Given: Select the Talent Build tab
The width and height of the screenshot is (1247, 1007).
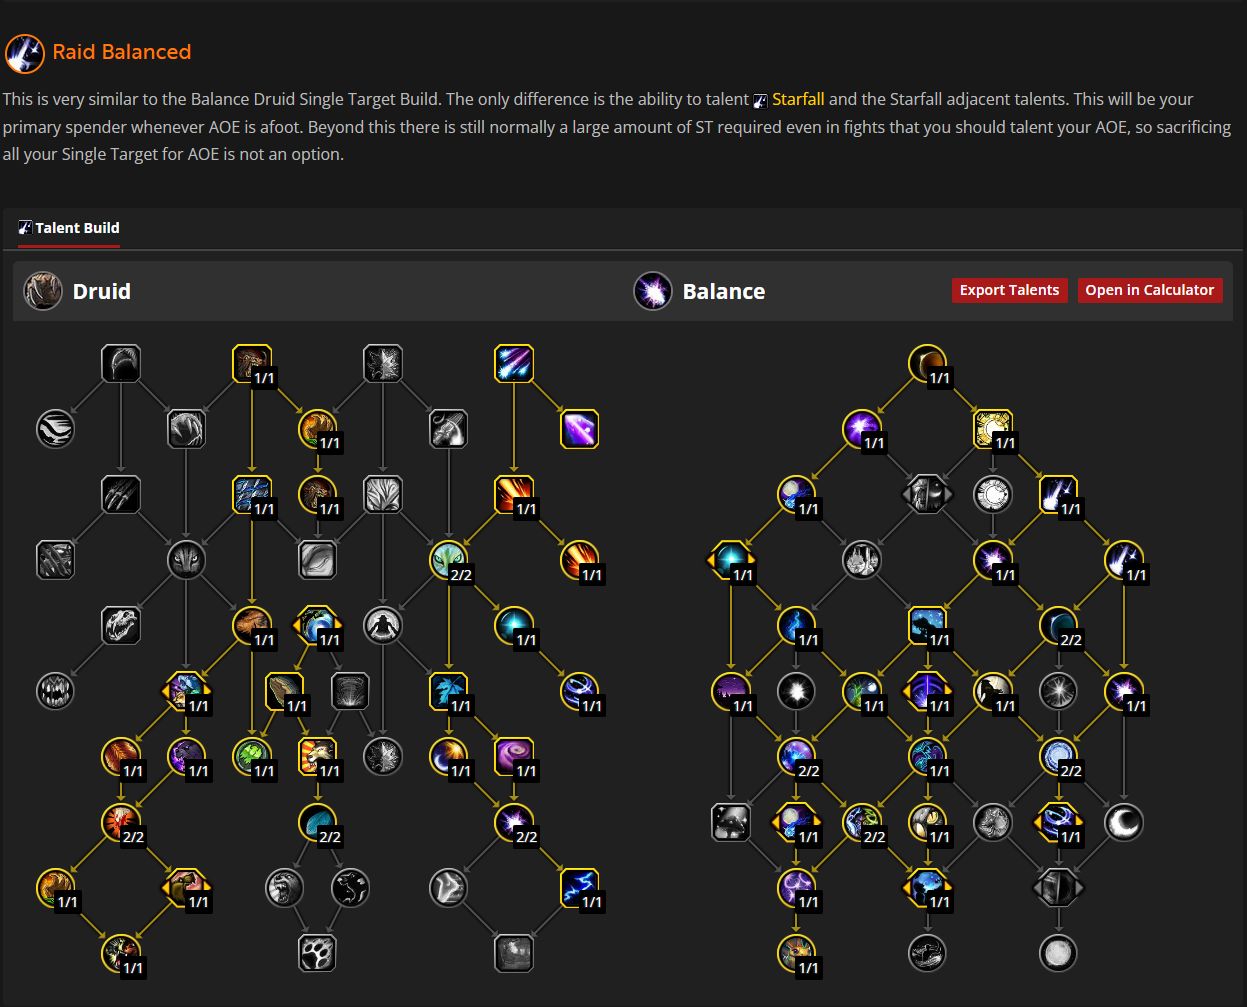Looking at the screenshot, I should tap(69, 228).
